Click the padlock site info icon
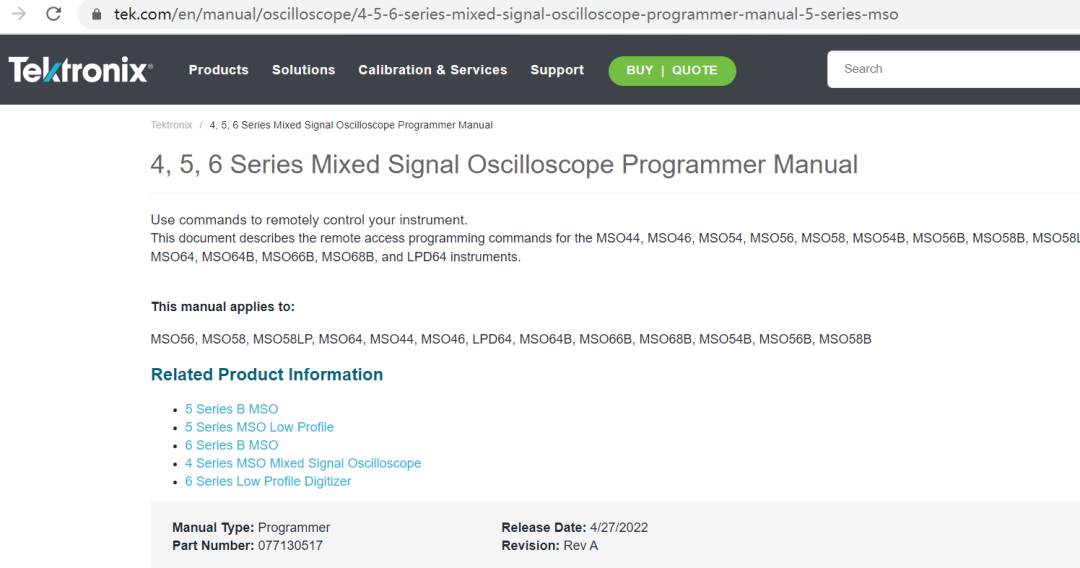 click(96, 14)
